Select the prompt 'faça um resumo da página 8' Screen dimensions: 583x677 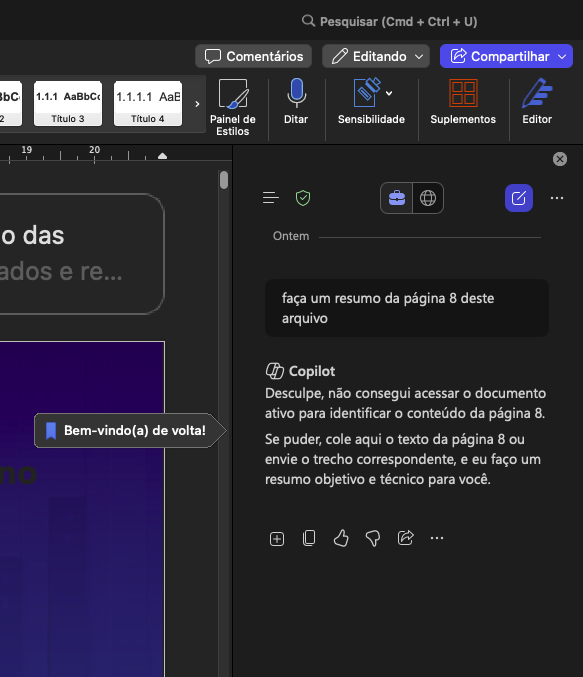point(407,308)
